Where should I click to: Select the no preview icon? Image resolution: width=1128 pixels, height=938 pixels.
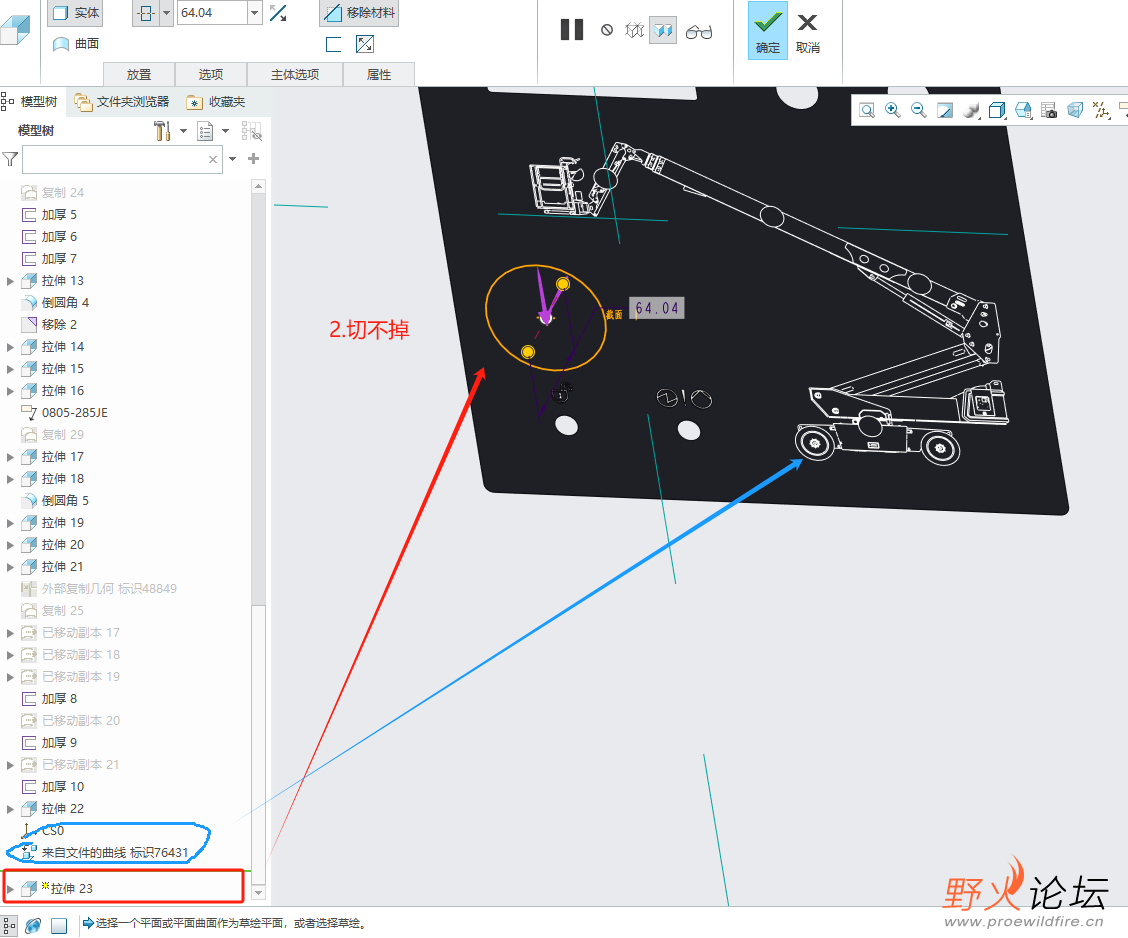(x=607, y=30)
